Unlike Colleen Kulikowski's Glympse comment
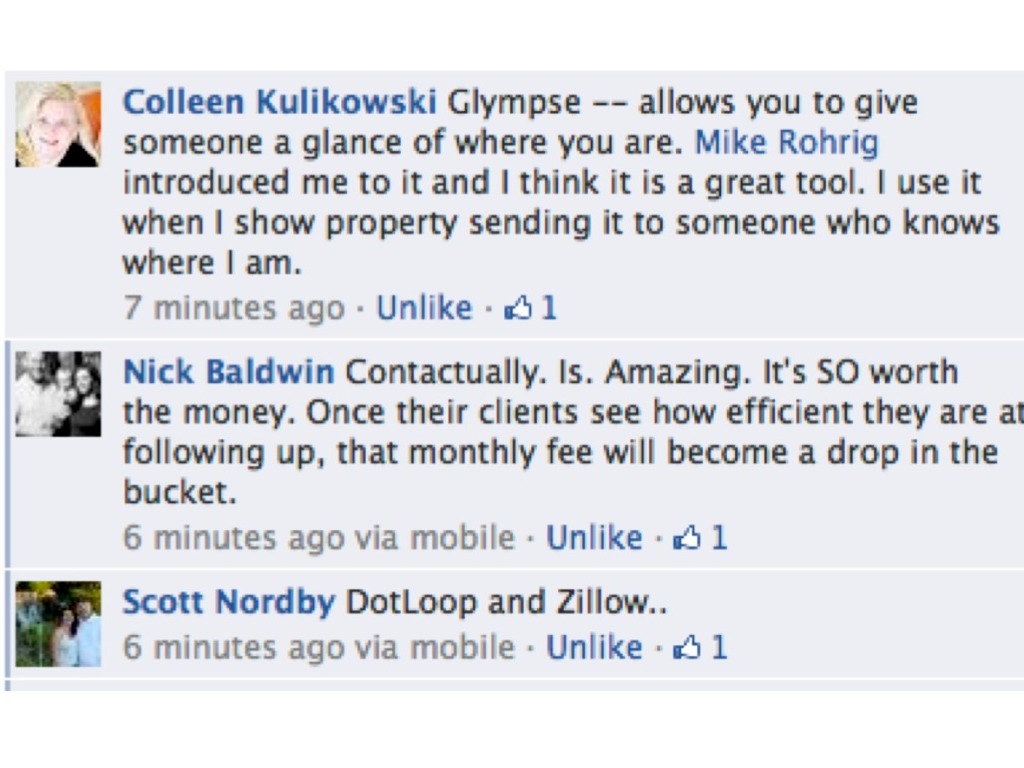1024x768 pixels. pyautogui.click(x=423, y=308)
